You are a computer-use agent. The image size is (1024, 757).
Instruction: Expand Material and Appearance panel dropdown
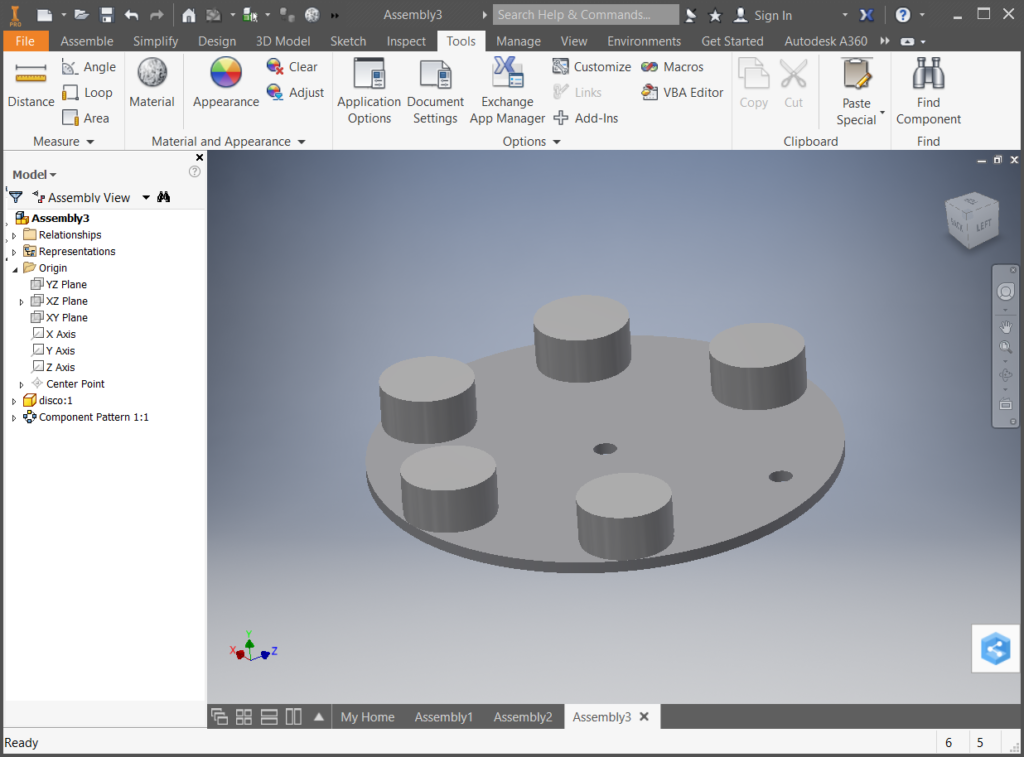click(301, 142)
